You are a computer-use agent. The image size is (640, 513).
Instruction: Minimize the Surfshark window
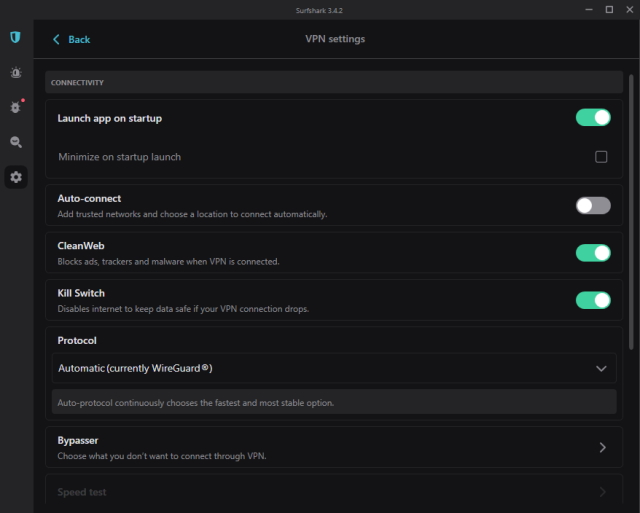(586, 9)
